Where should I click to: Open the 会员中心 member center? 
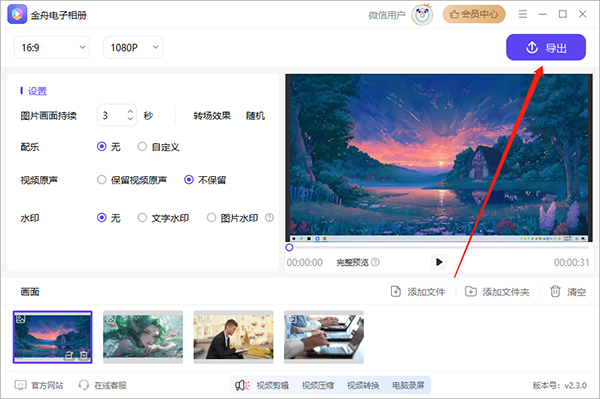coord(474,14)
